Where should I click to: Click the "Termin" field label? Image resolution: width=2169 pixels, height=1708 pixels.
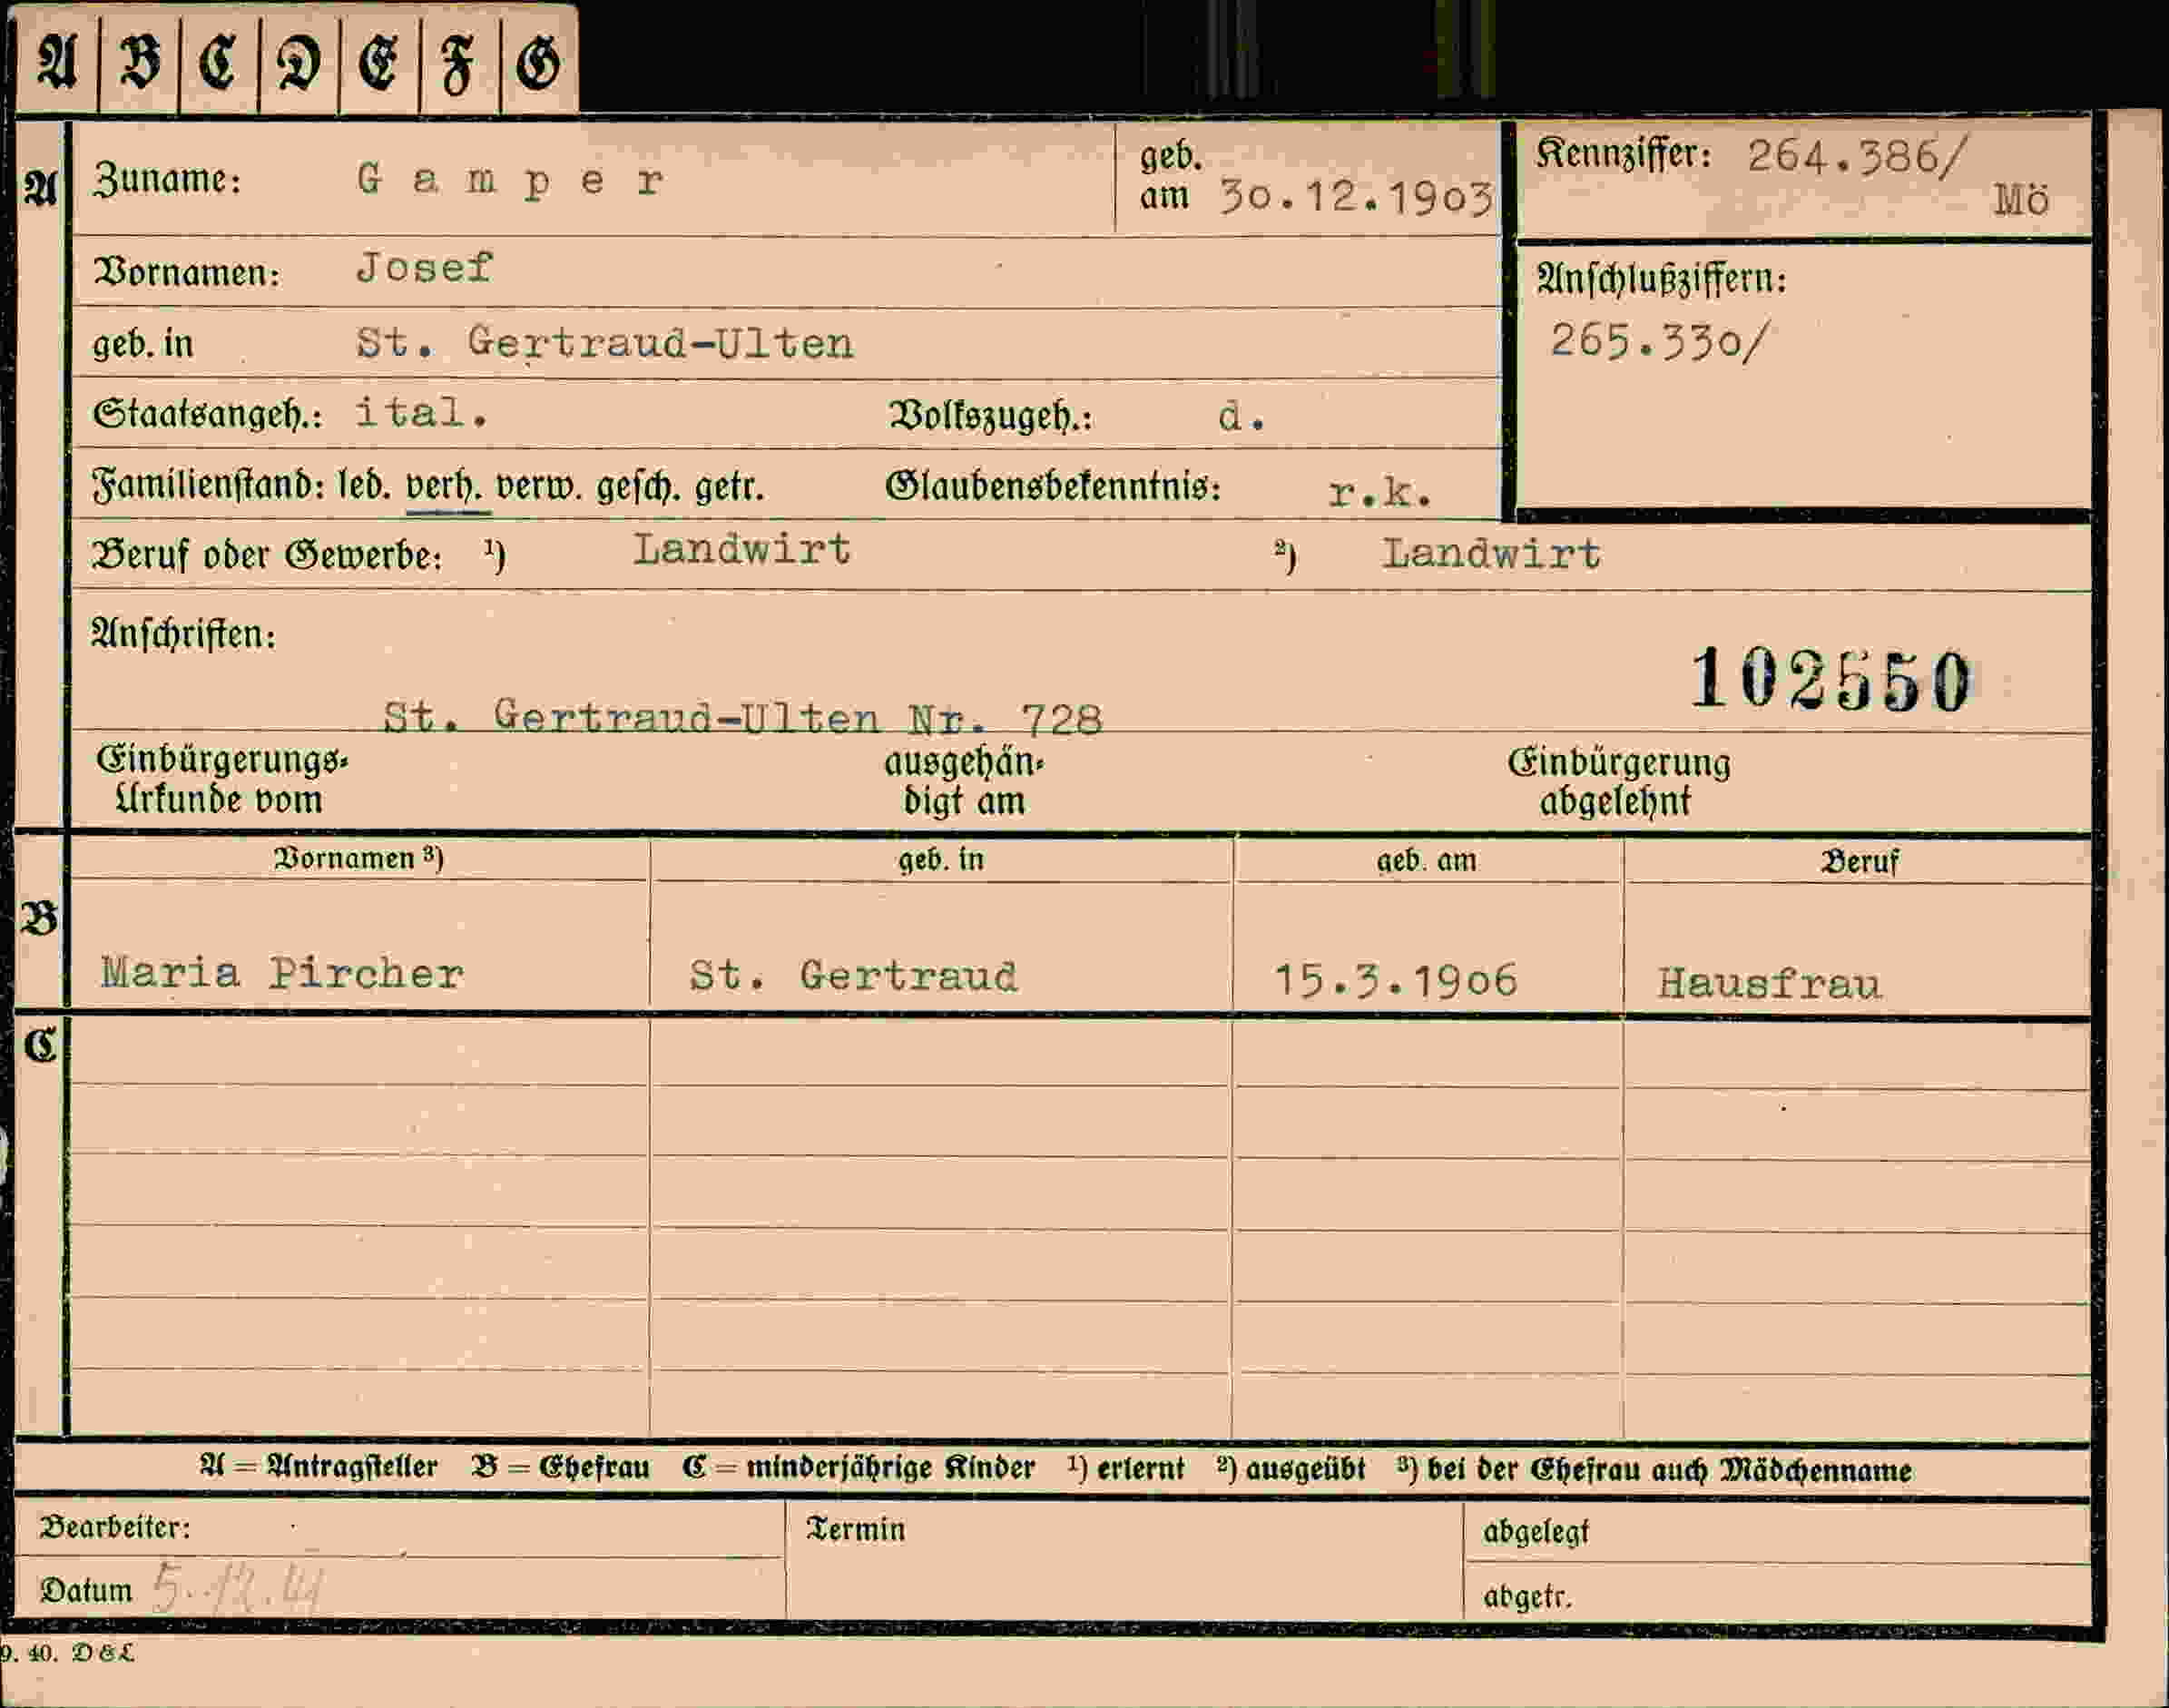[x=855, y=1529]
